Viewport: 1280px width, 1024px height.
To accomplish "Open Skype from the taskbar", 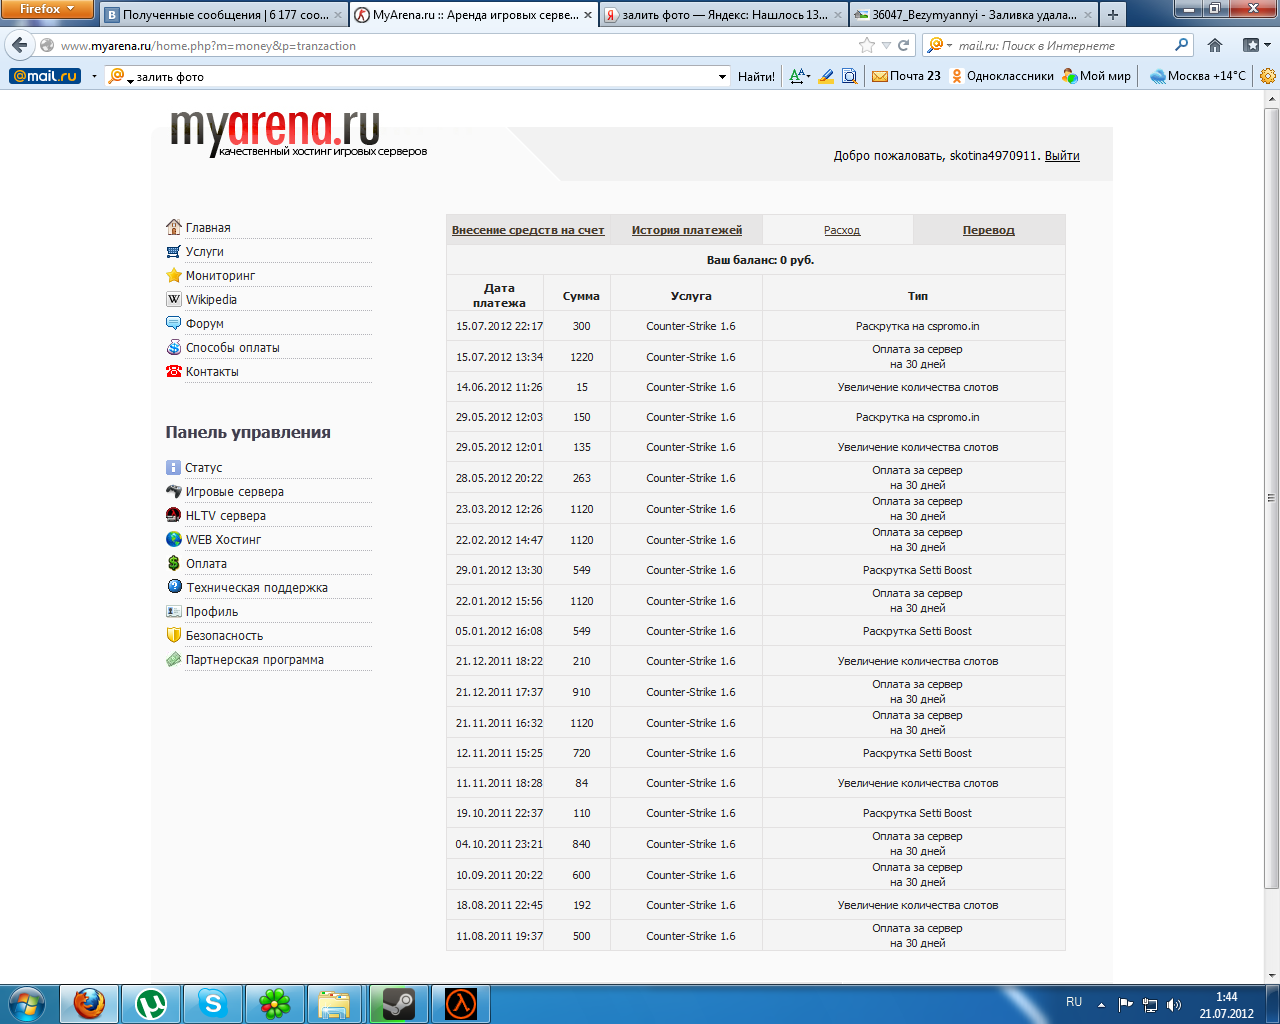I will tap(213, 1003).
